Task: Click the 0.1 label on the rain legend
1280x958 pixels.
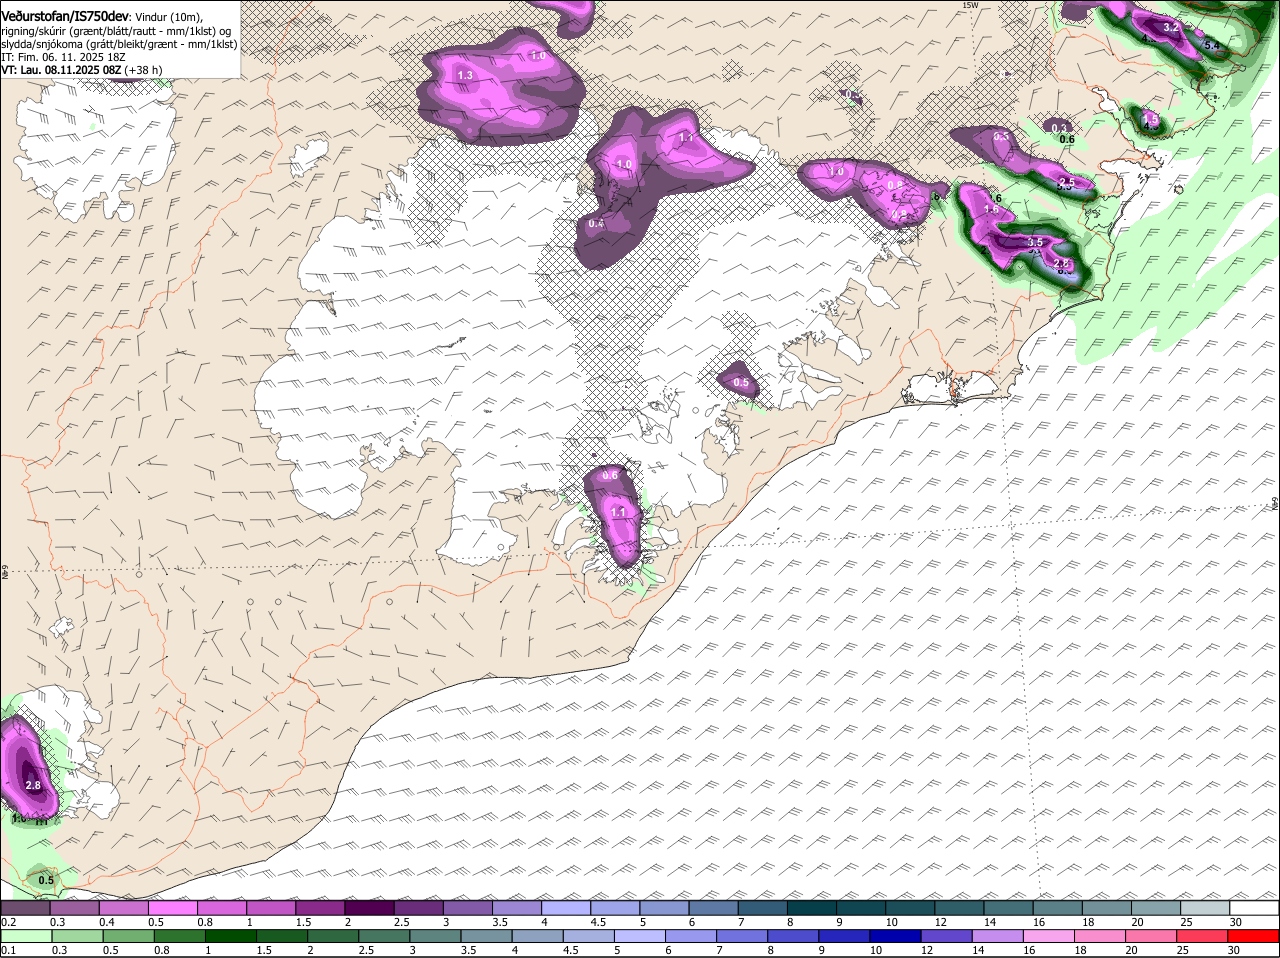Action: [x=8, y=950]
